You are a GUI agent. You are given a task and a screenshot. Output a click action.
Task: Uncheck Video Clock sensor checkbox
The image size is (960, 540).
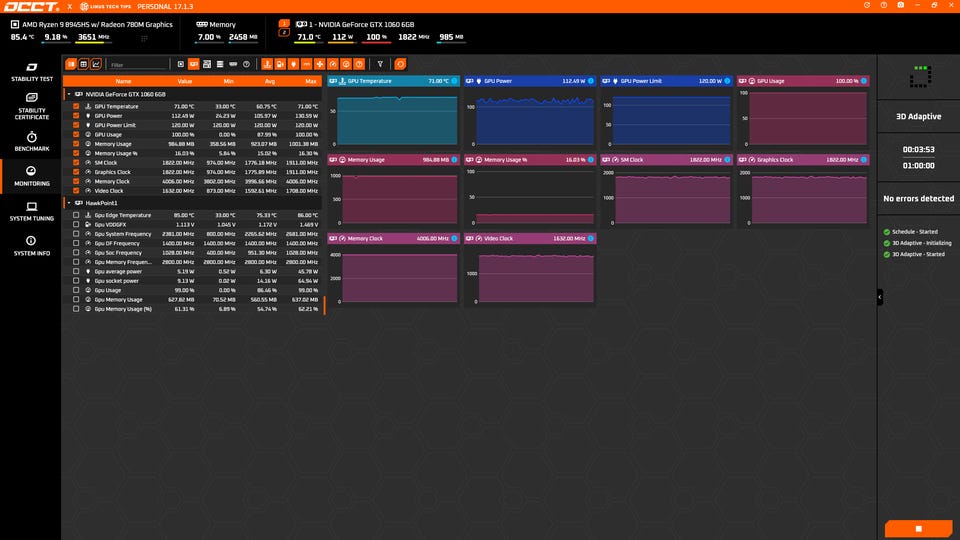coord(76,190)
